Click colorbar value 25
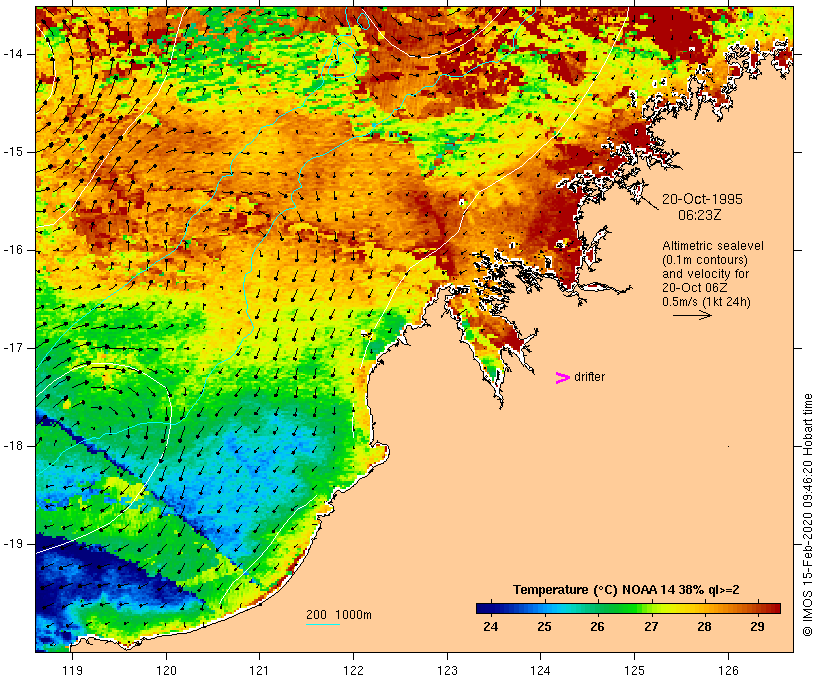Viewport: 820px width, 680px height. pos(544,627)
